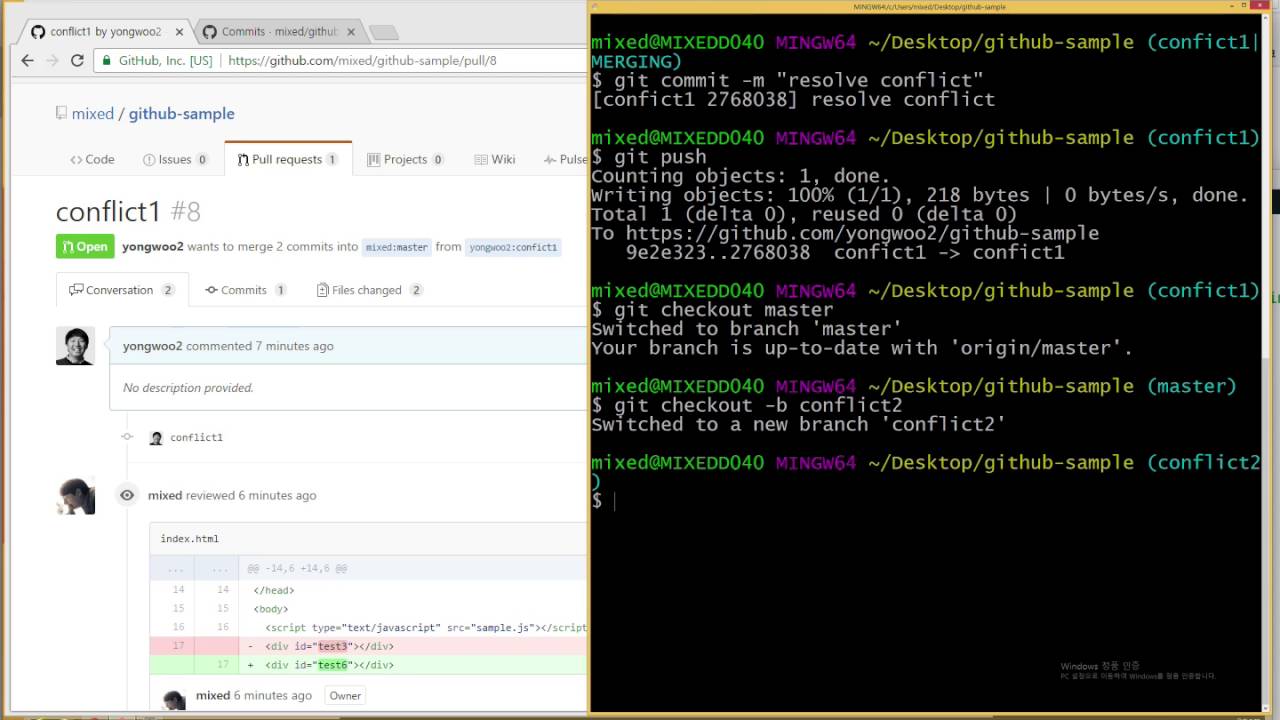Reload the GitHub pull request page
This screenshot has width=1280, height=720.
coord(77,60)
